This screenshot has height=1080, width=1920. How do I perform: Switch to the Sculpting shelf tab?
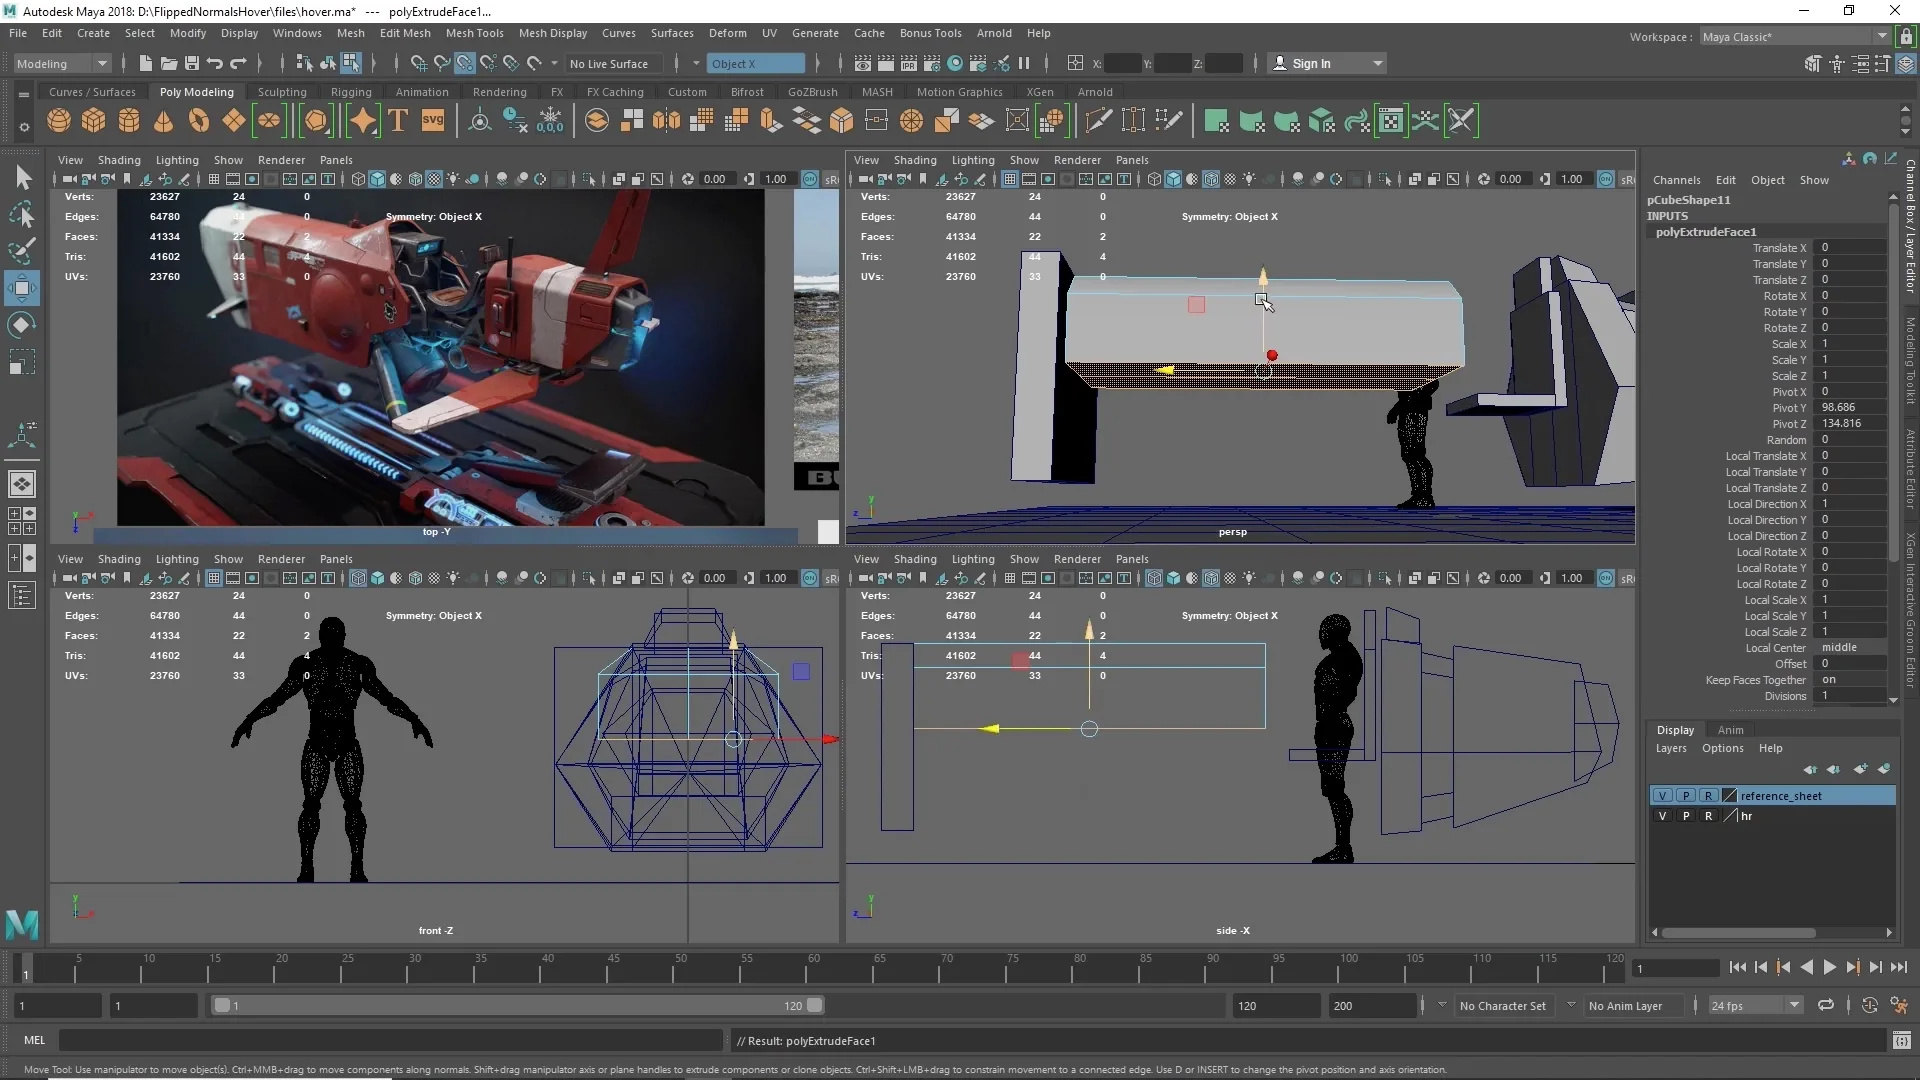[283, 91]
